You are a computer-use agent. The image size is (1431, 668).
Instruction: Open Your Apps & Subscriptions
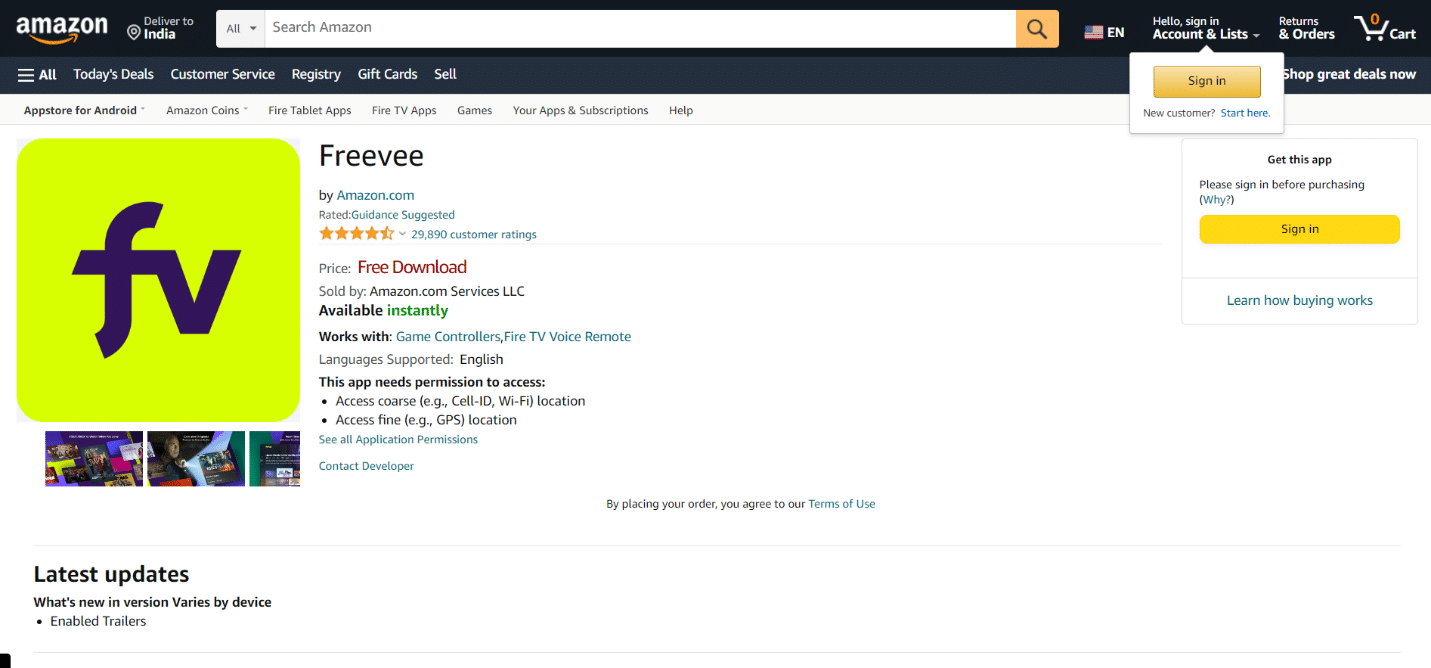coord(581,110)
